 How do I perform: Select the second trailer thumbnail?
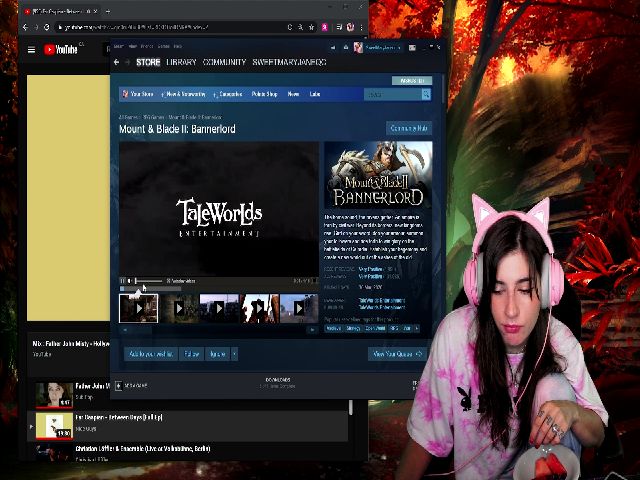coord(178,309)
